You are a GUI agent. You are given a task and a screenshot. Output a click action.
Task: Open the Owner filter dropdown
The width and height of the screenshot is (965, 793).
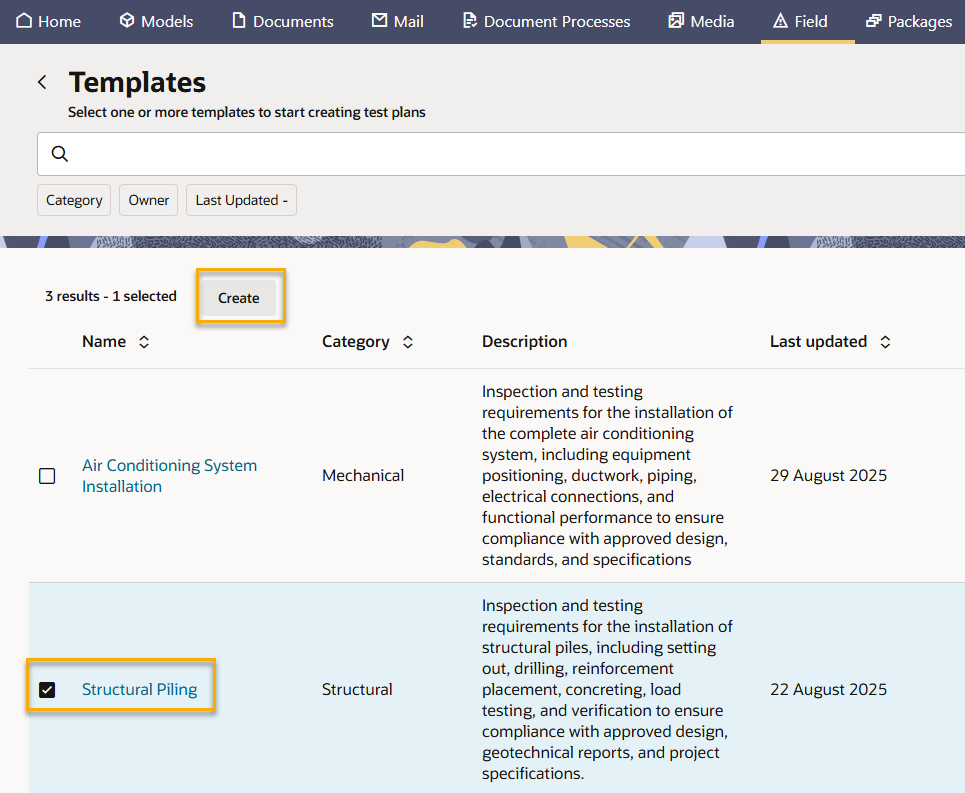click(149, 200)
